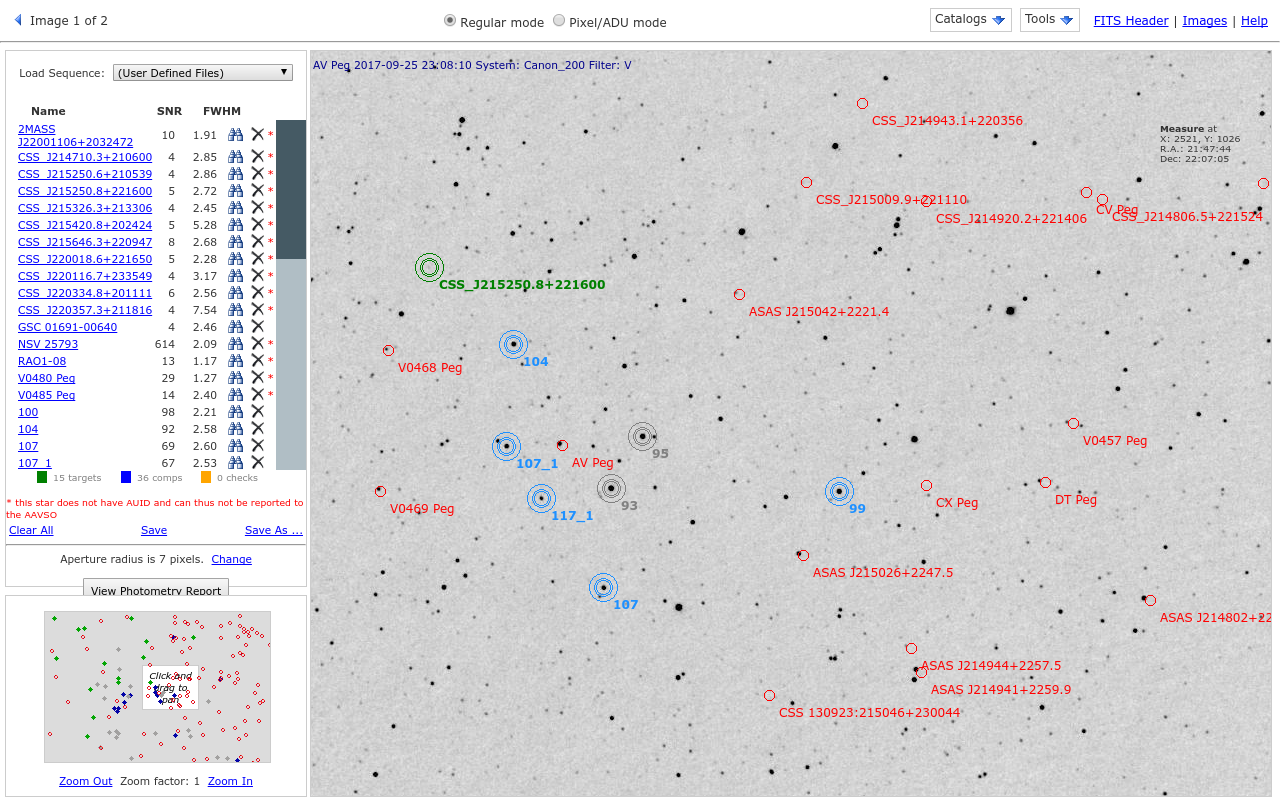This screenshot has height=800, width=1280.
Task: Locate GSC 01691-00640 using binoculars icon
Action: 235,327
